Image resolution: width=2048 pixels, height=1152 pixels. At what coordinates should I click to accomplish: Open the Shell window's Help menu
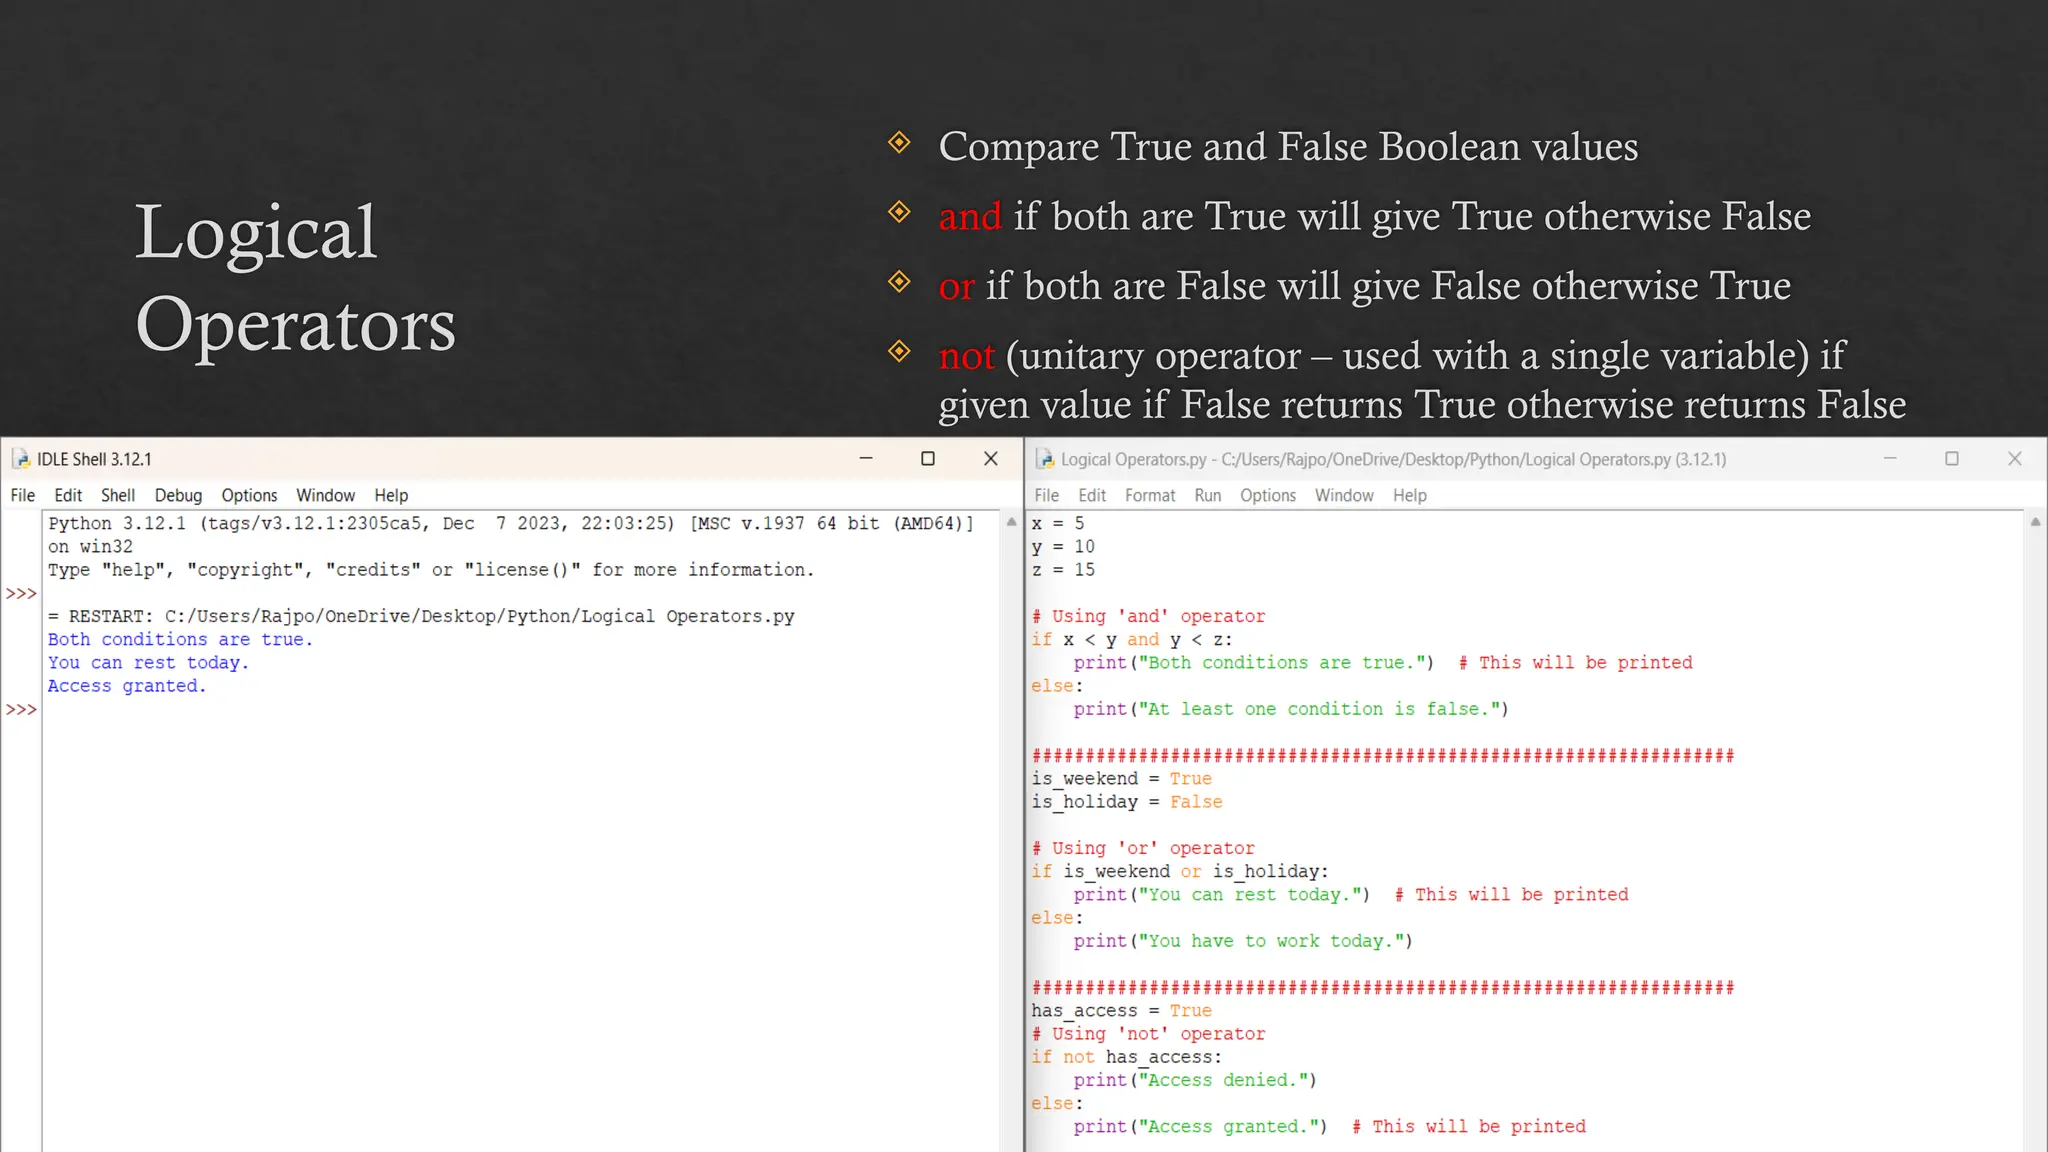(x=391, y=495)
